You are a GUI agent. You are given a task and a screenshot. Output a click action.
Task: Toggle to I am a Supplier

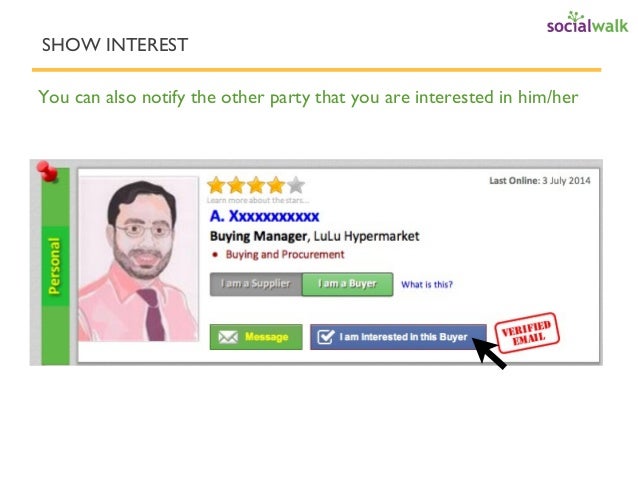click(256, 284)
